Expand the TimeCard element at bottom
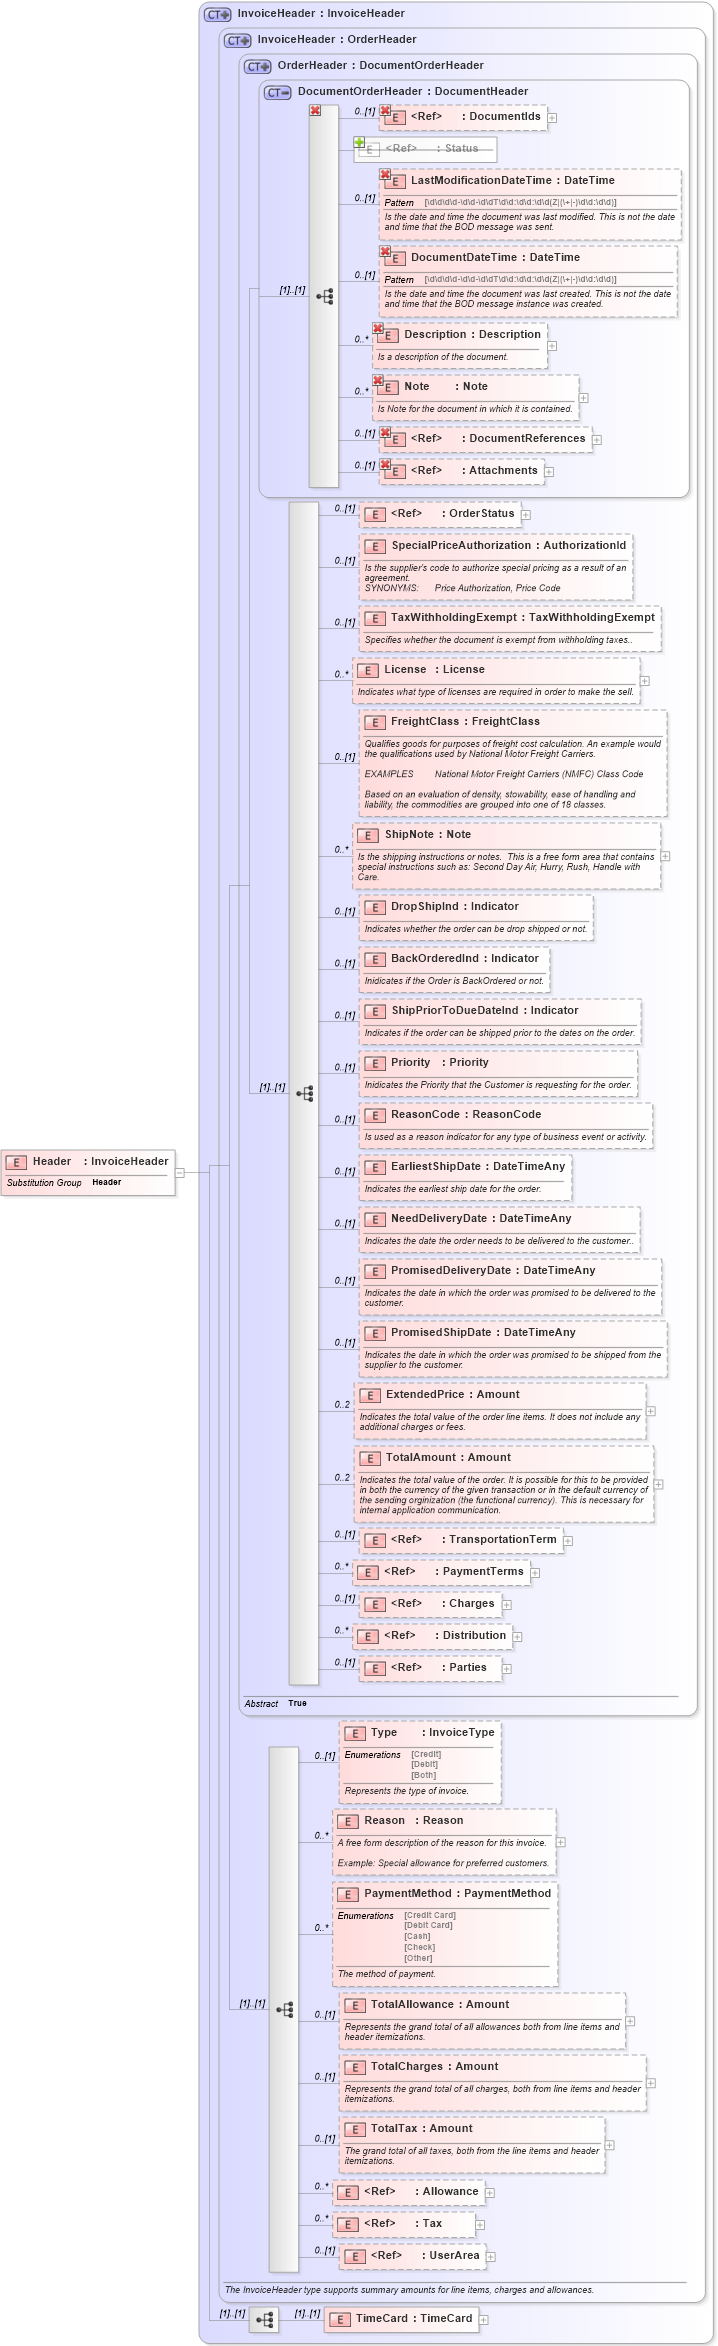Screen dimensions: 718x2346 coord(484,2319)
